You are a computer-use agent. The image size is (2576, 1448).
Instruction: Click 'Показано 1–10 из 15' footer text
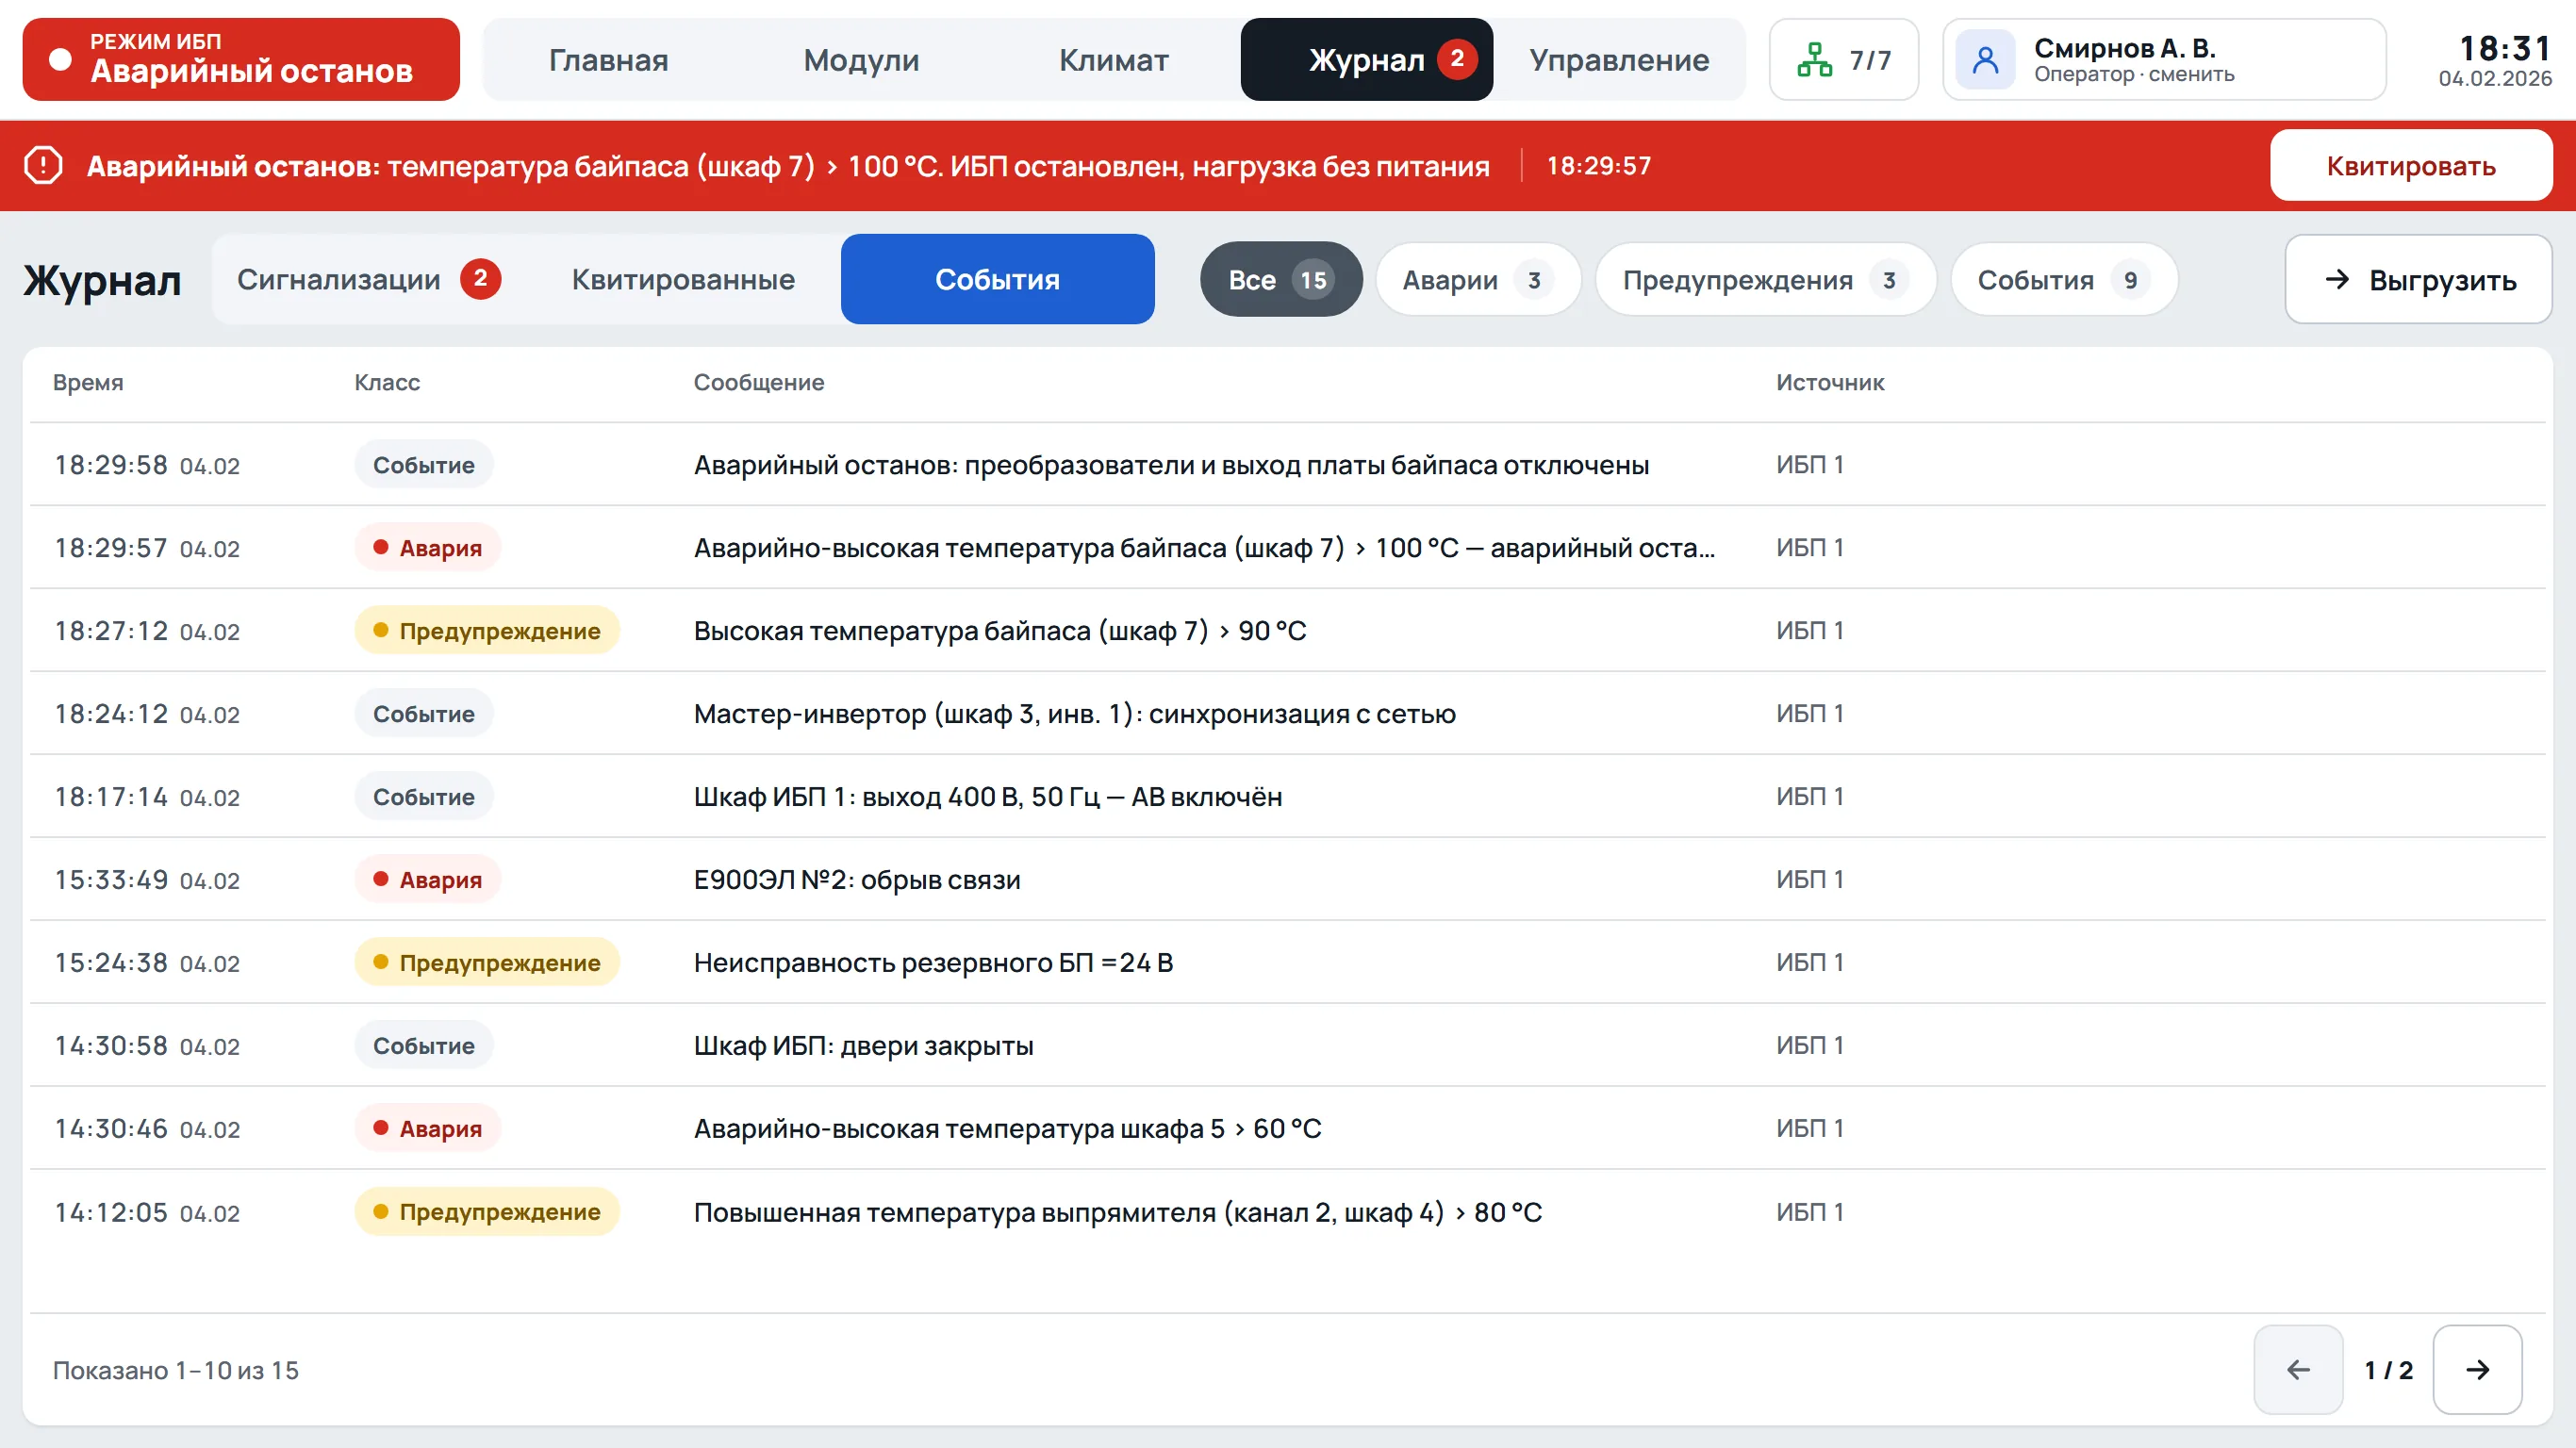point(176,1370)
